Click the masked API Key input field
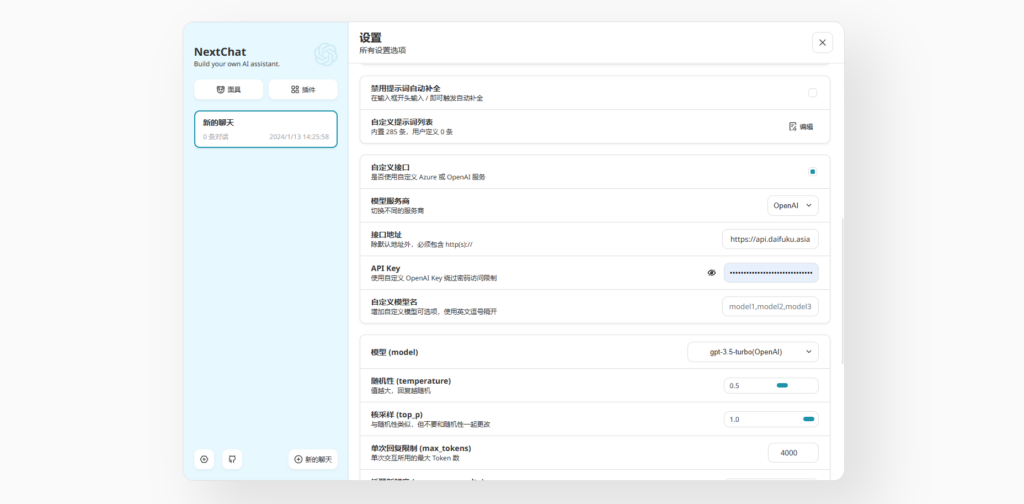This screenshot has width=1024, height=504. pos(770,272)
